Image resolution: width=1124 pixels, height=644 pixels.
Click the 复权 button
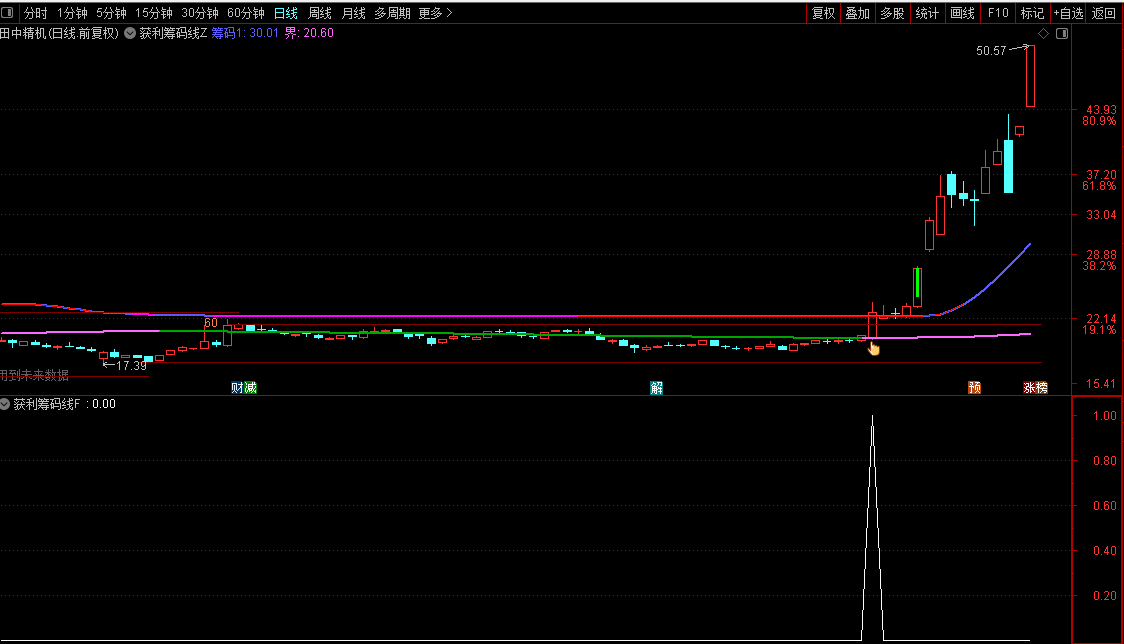tap(823, 13)
